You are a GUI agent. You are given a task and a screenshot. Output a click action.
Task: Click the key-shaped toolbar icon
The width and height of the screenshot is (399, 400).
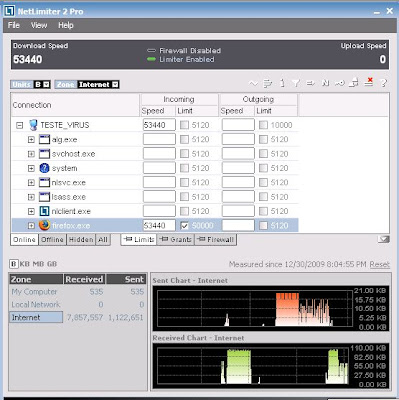point(339,83)
